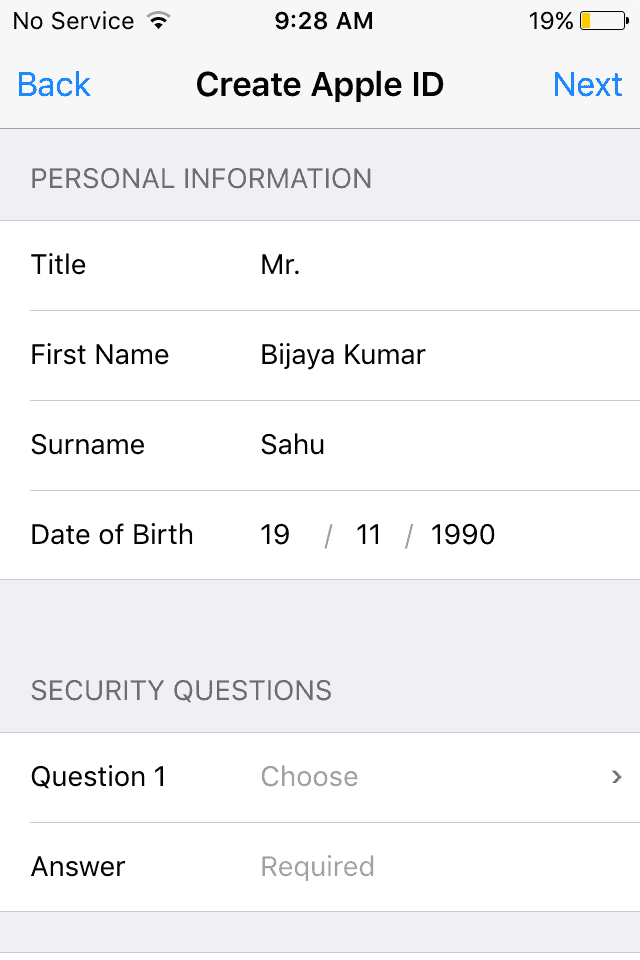The width and height of the screenshot is (640, 960).
Task: Proceed with the Next button
Action: [x=587, y=84]
